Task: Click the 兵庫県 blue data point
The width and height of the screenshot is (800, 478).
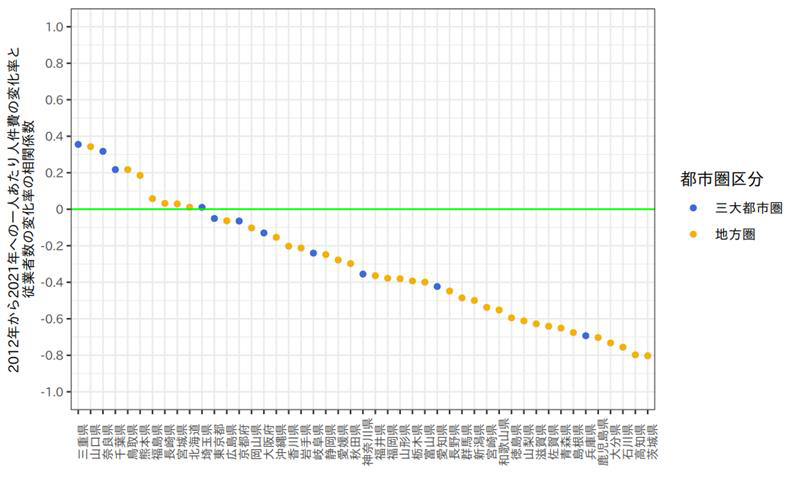Action: pos(586,336)
